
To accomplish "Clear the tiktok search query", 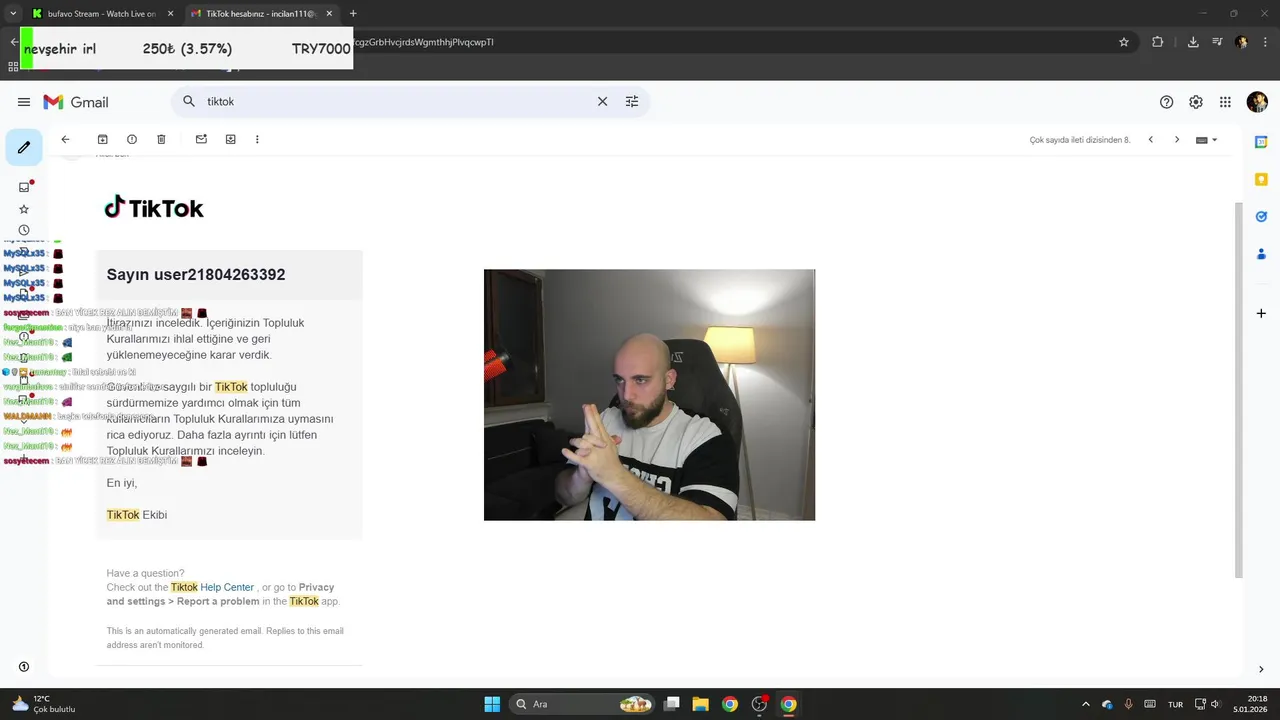I will (x=602, y=101).
